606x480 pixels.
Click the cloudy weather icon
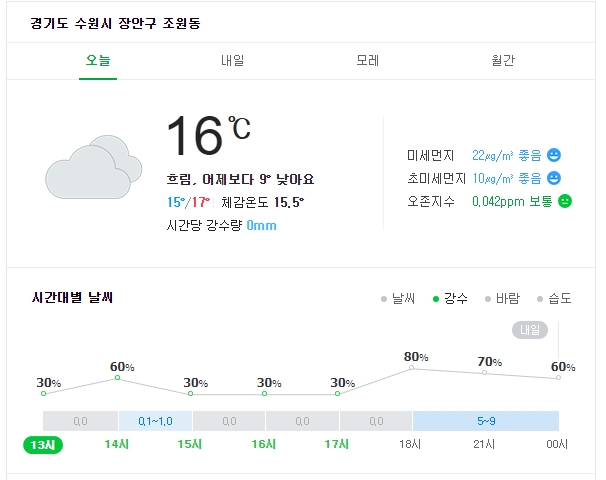click(94, 167)
